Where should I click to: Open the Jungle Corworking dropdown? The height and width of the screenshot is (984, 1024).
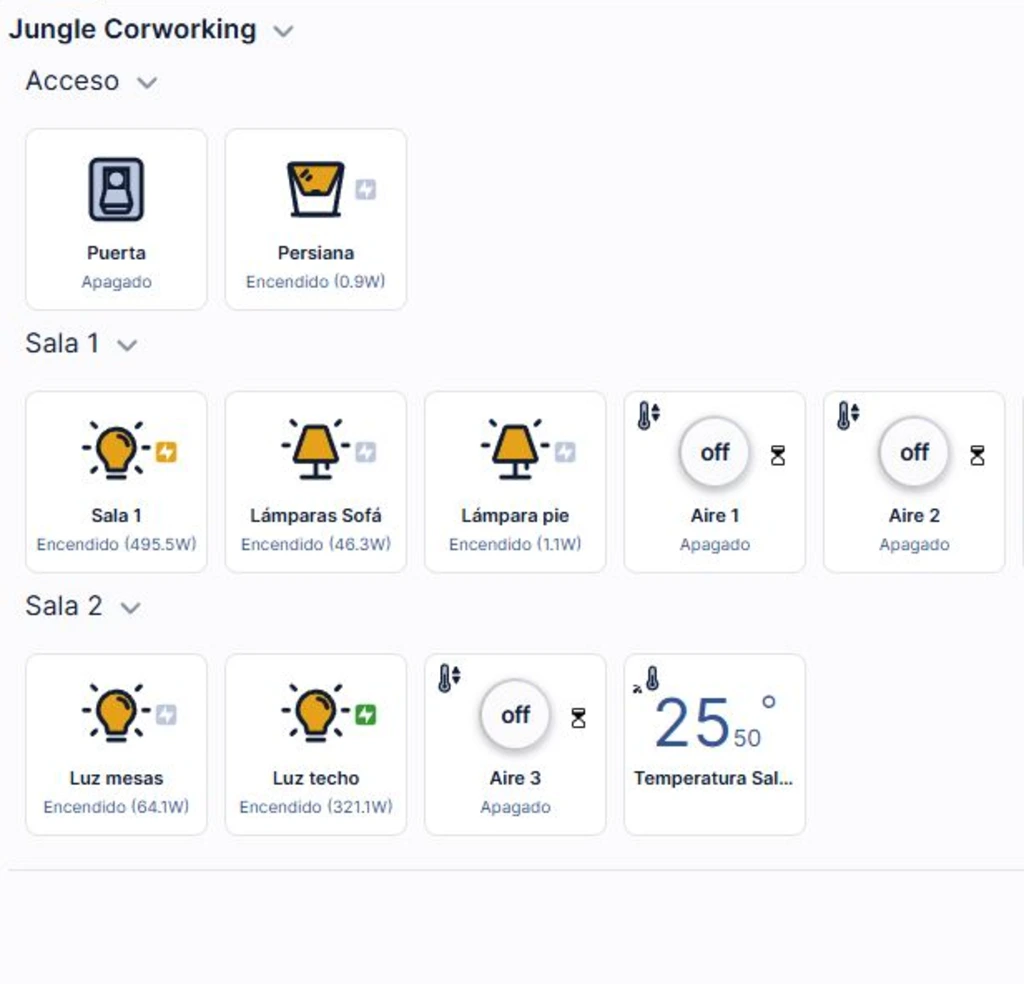(283, 31)
